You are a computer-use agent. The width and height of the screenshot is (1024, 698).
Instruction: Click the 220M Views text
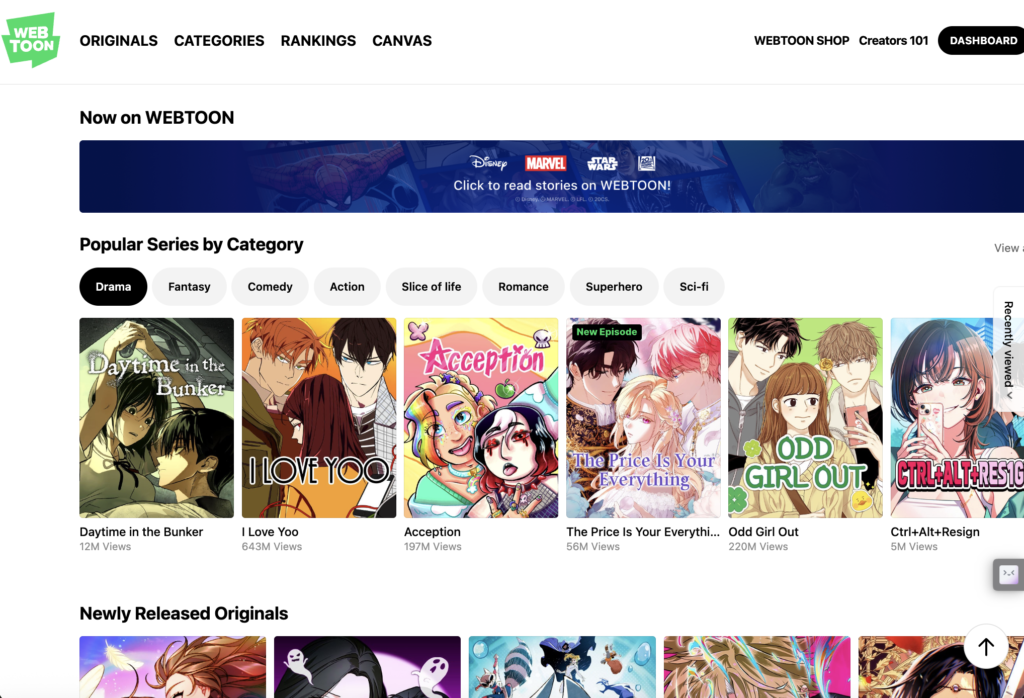click(758, 547)
